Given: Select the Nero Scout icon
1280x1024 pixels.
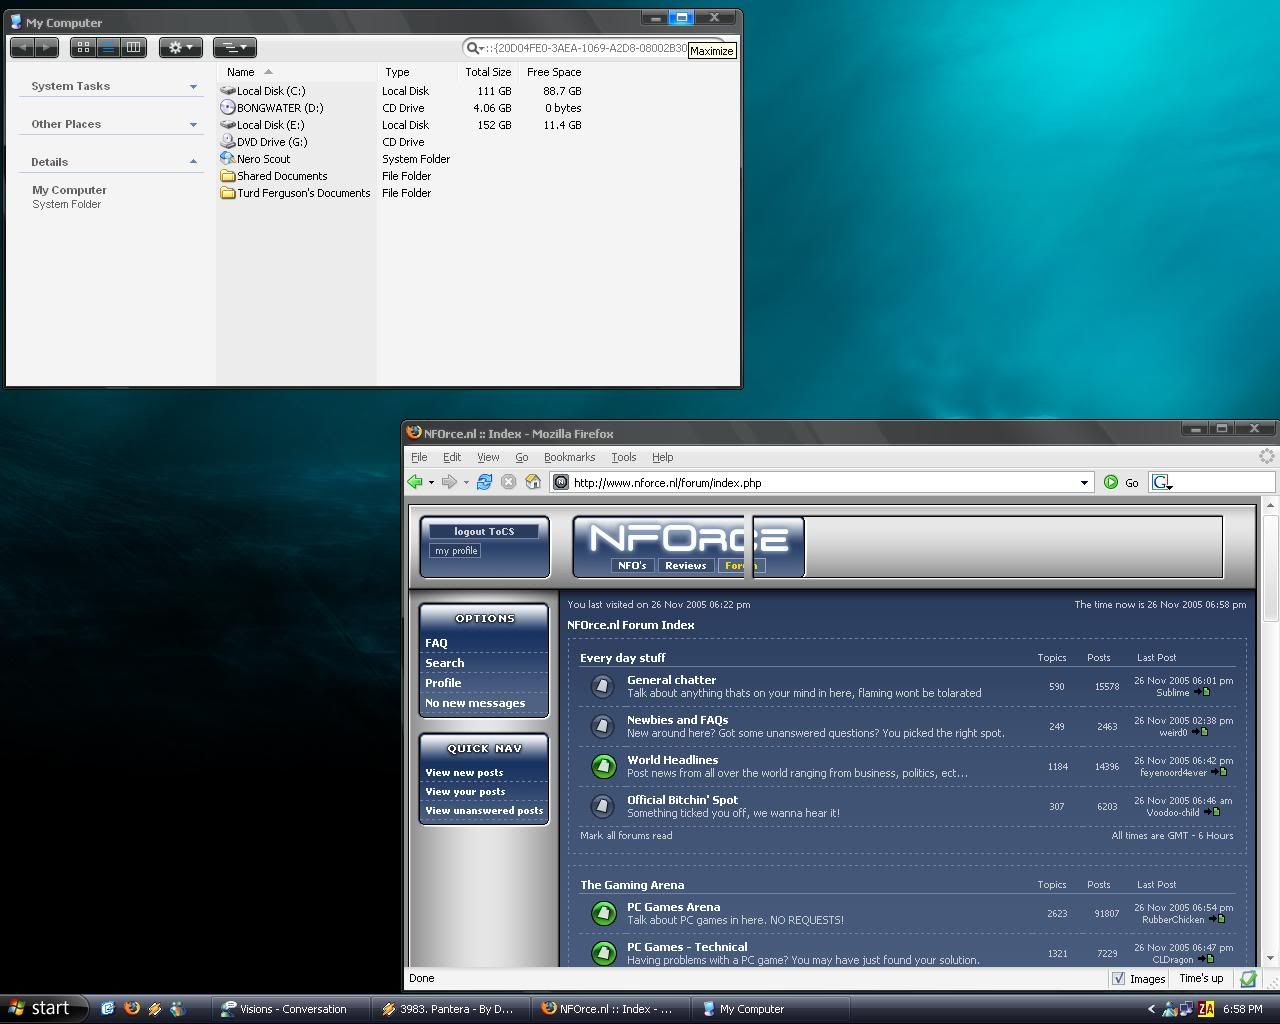Looking at the screenshot, I should pyautogui.click(x=228, y=159).
